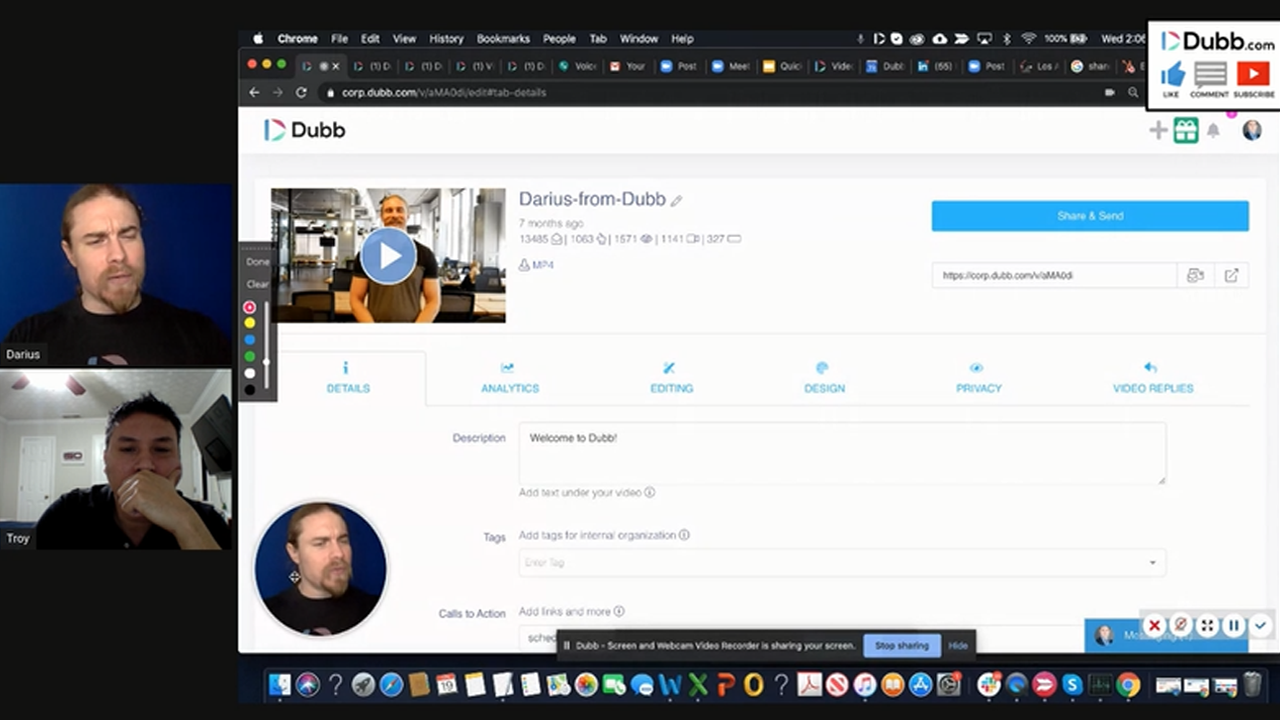Click Chrome's back arrow
Image resolution: width=1280 pixels, height=720 pixels.
coord(254,92)
